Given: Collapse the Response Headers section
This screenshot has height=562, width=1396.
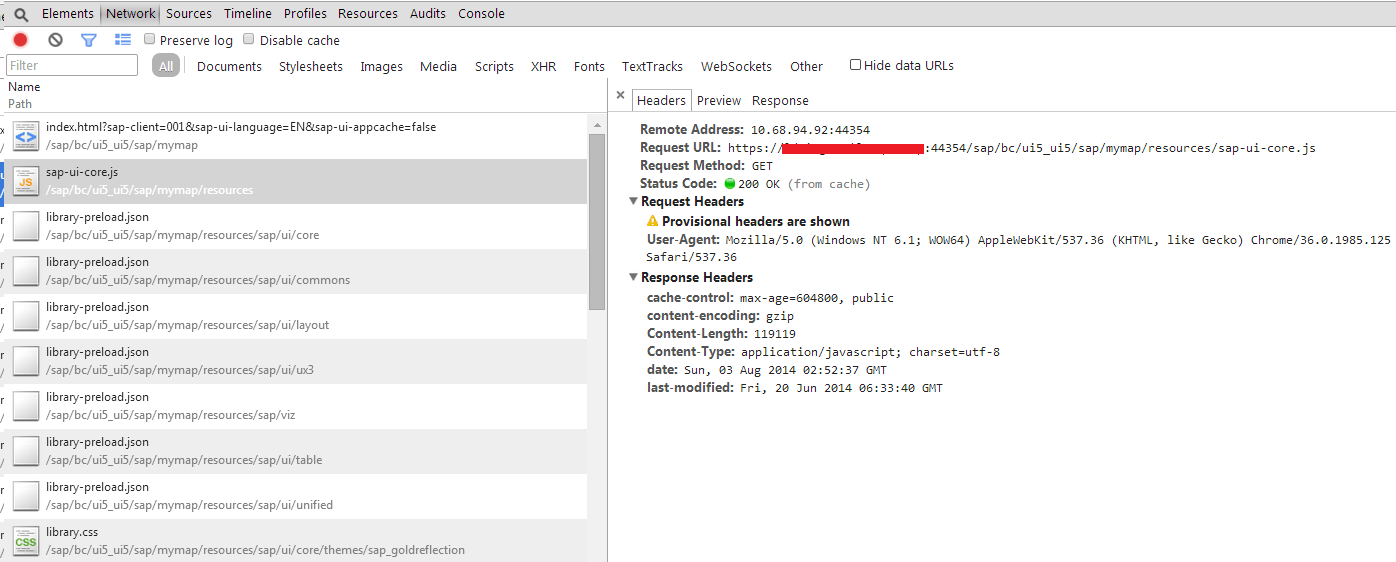Looking at the screenshot, I should click(x=634, y=277).
